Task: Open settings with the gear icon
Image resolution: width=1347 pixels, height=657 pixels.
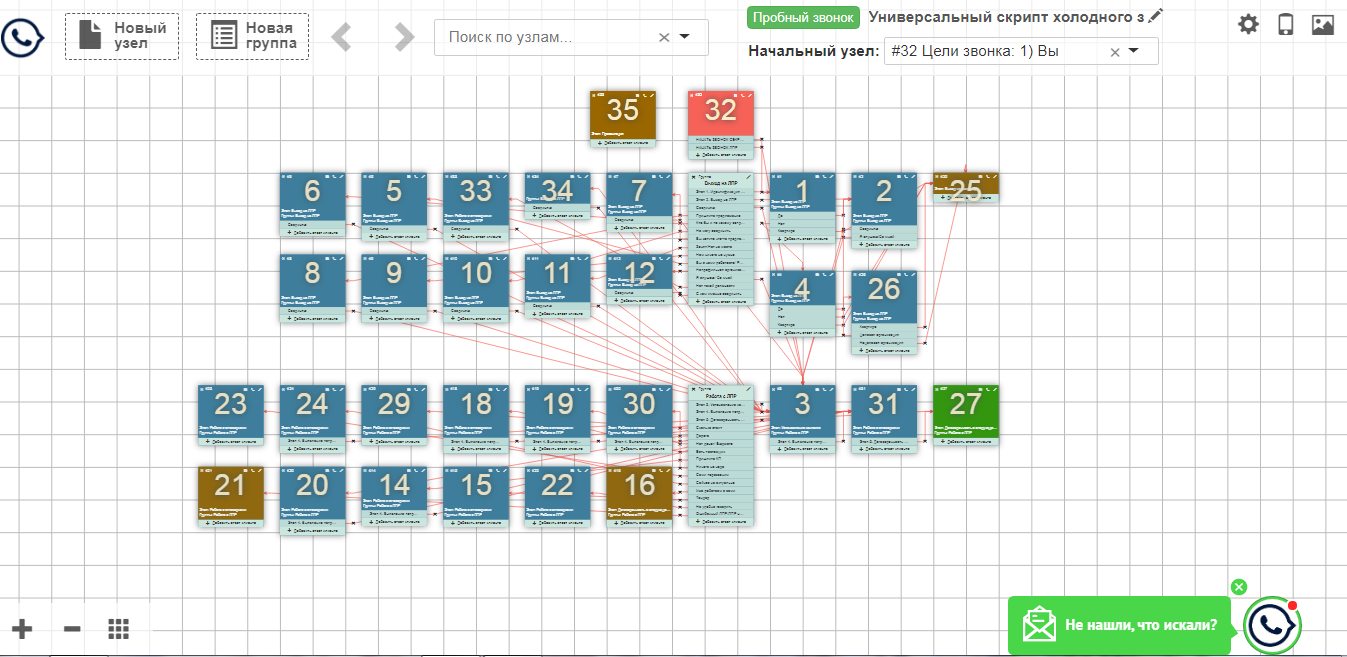Action: click(1248, 24)
